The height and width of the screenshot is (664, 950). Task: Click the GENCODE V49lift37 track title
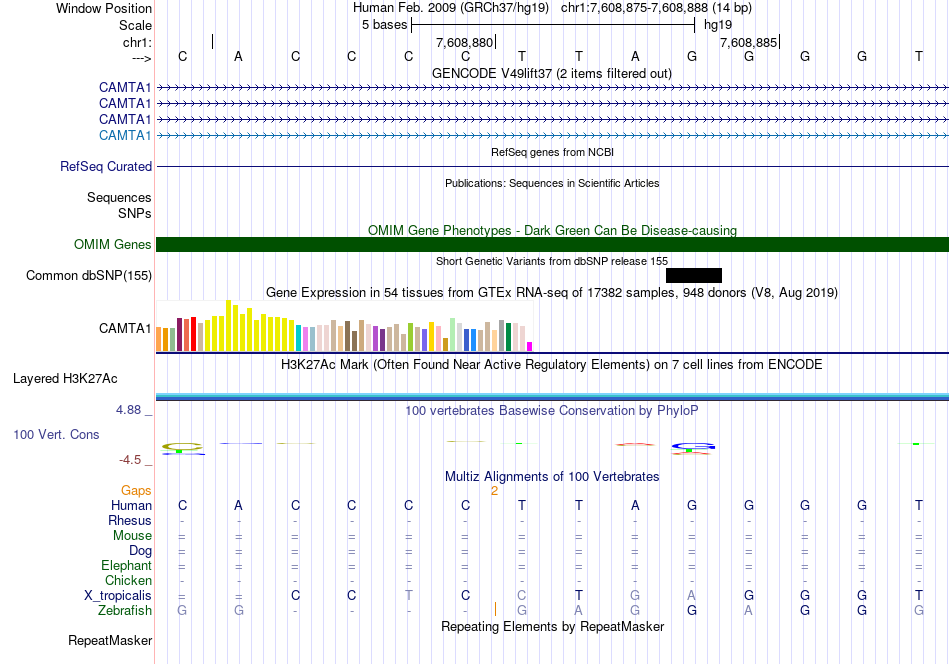click(552, 73)
